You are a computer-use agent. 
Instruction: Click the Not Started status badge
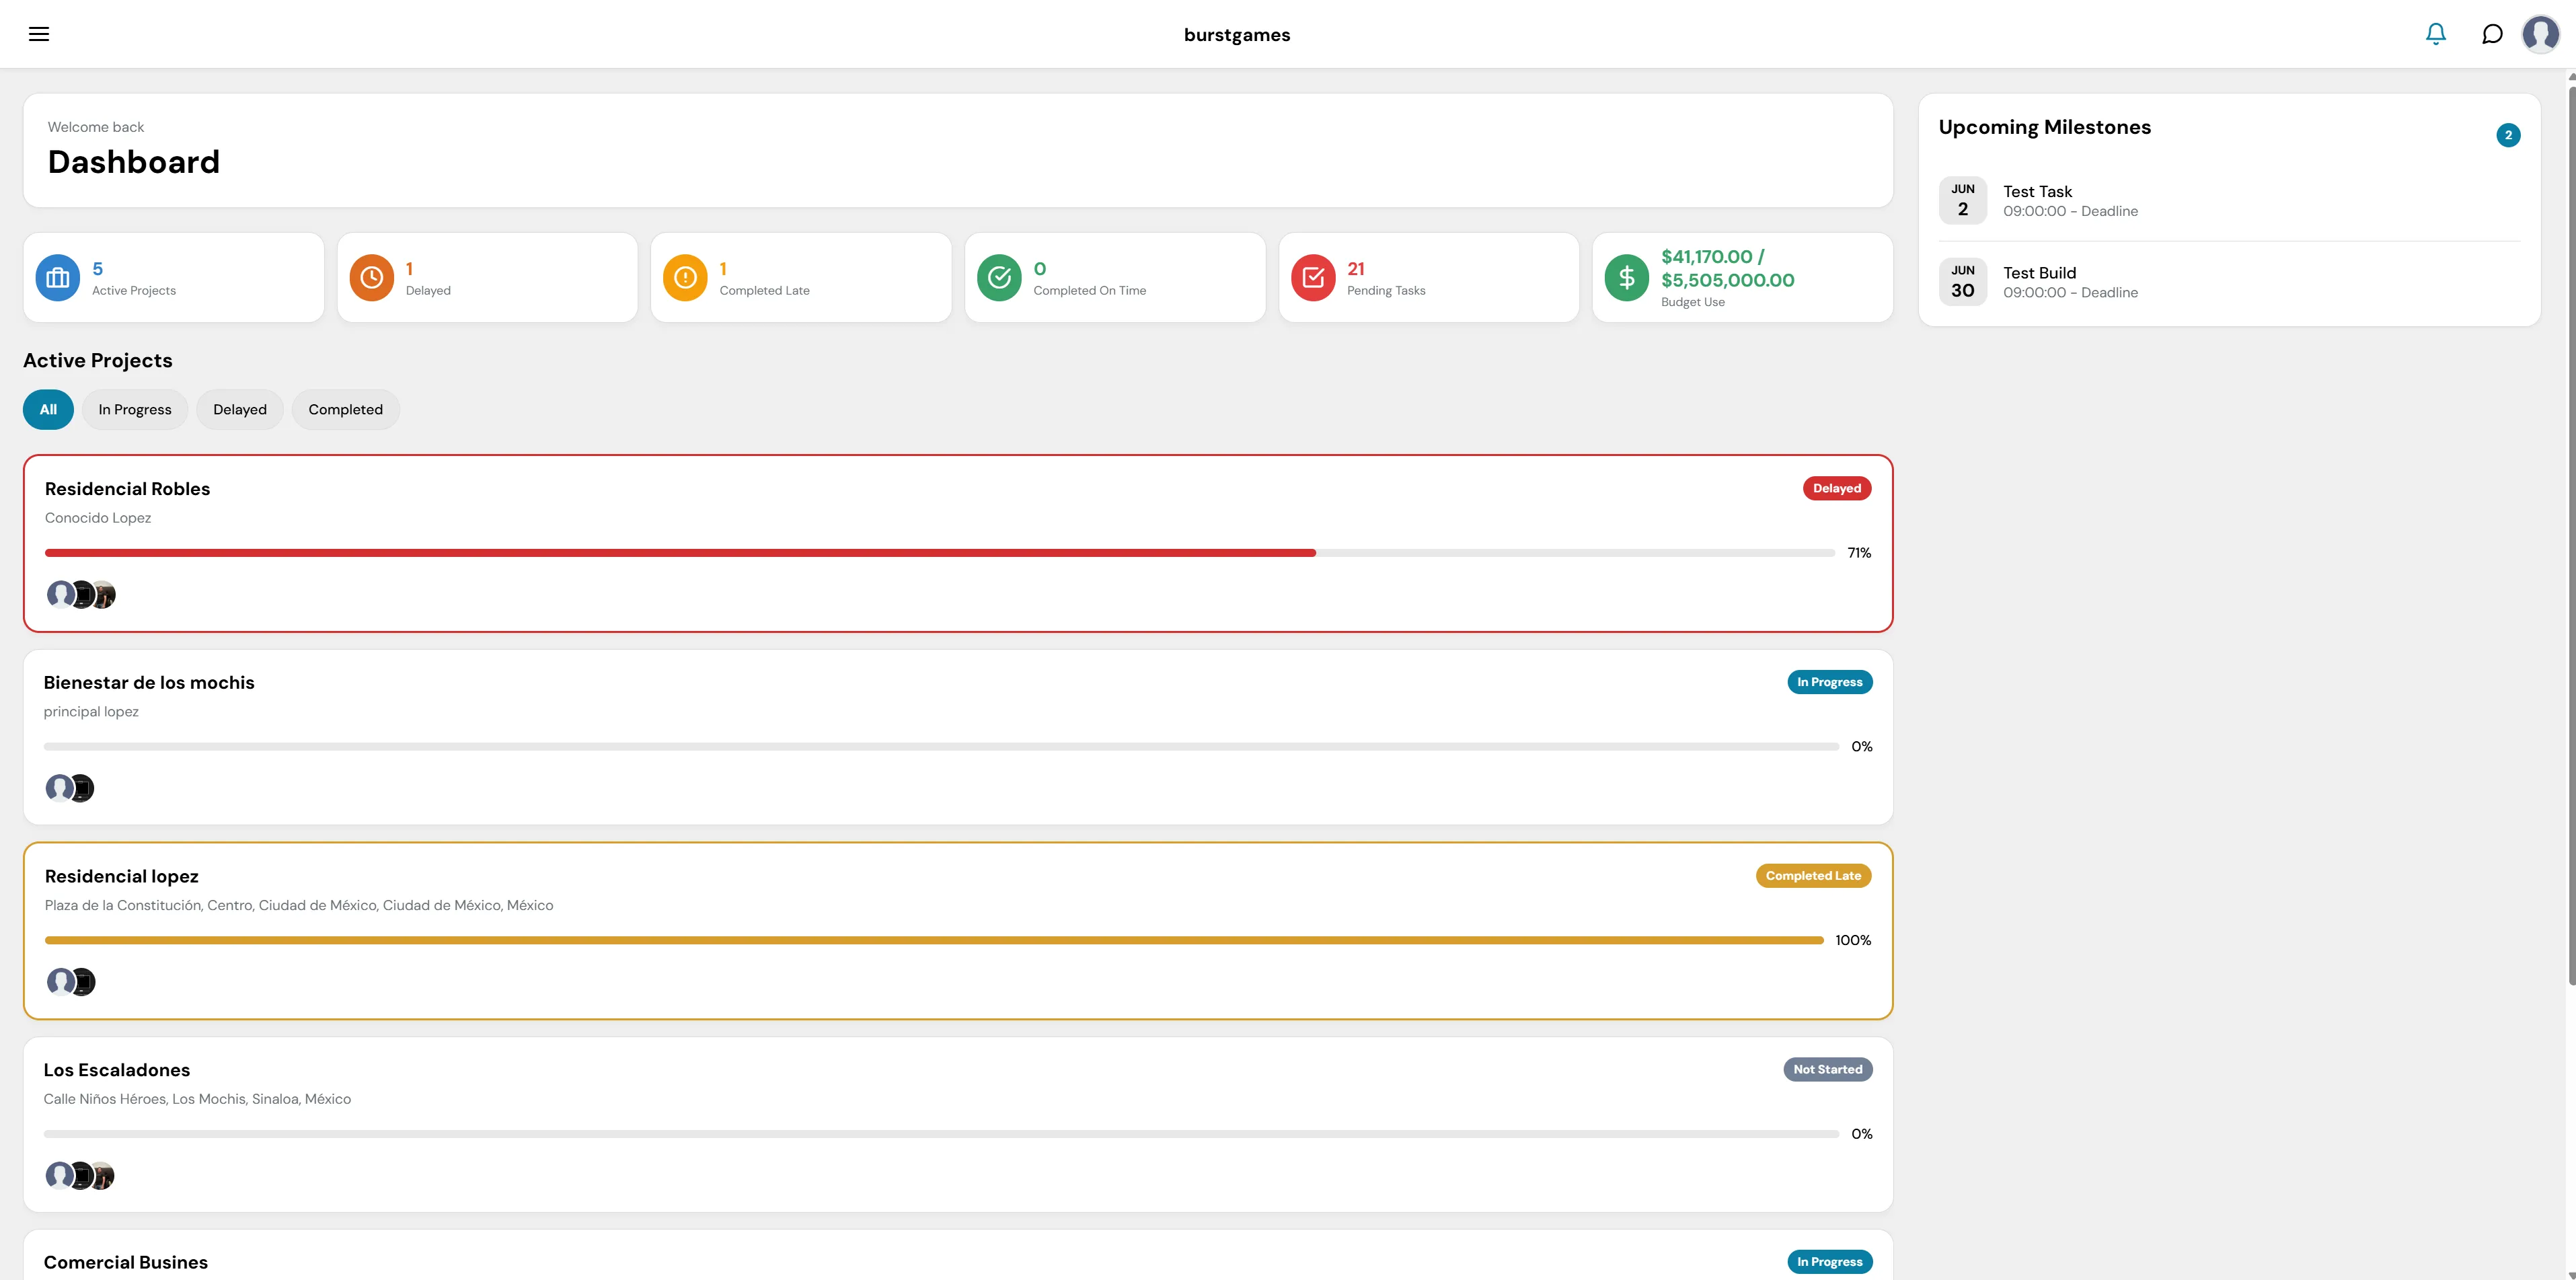pyautogui.click(x=1828, y=1070)
